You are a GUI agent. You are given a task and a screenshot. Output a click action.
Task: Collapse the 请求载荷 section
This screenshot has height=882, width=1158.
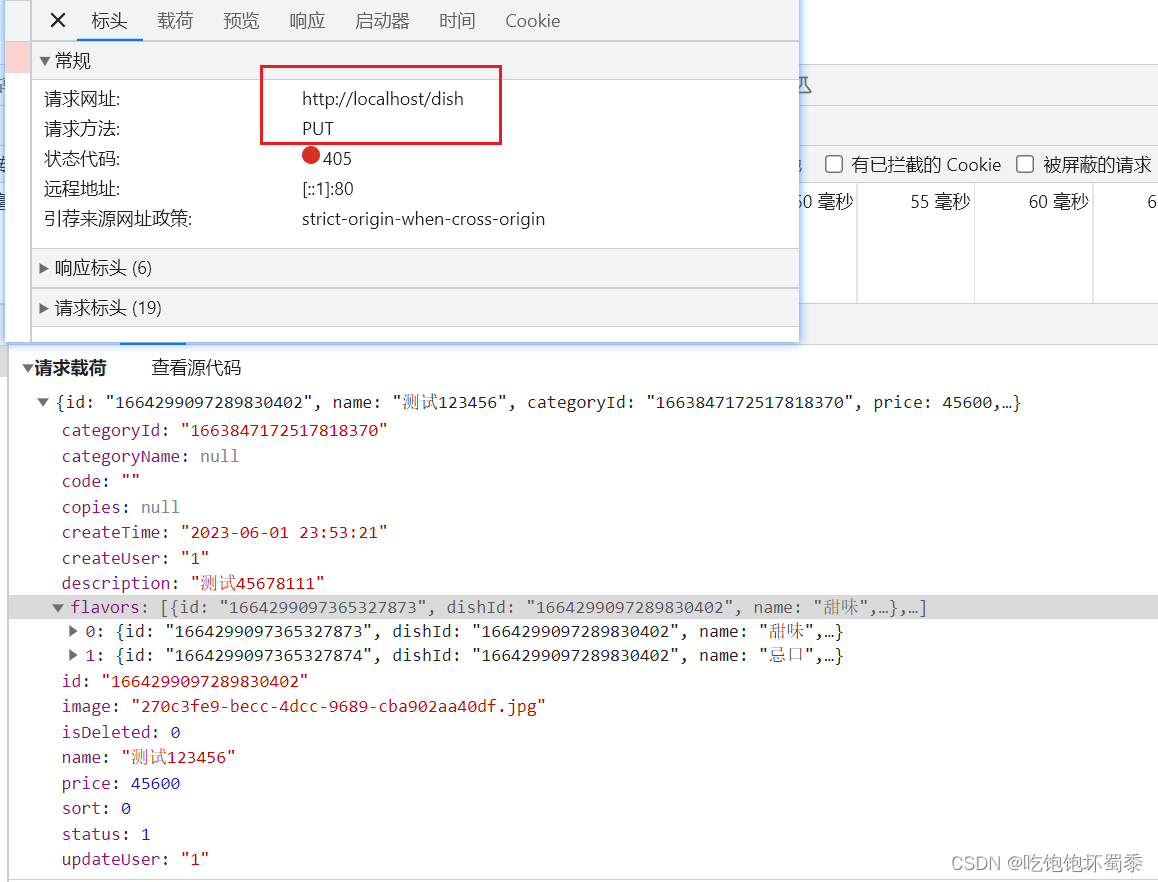pos(27,368)
